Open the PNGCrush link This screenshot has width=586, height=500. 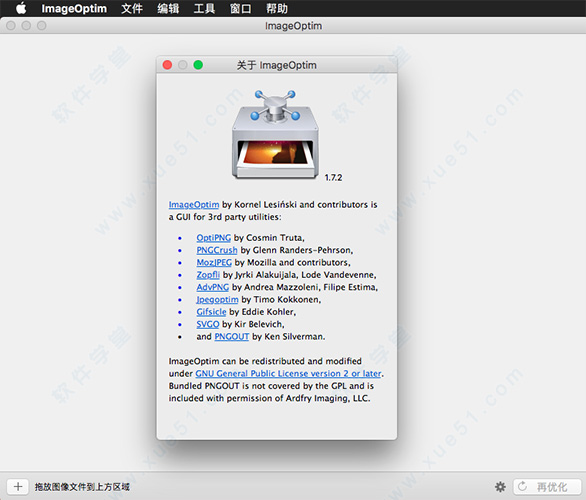217,250
